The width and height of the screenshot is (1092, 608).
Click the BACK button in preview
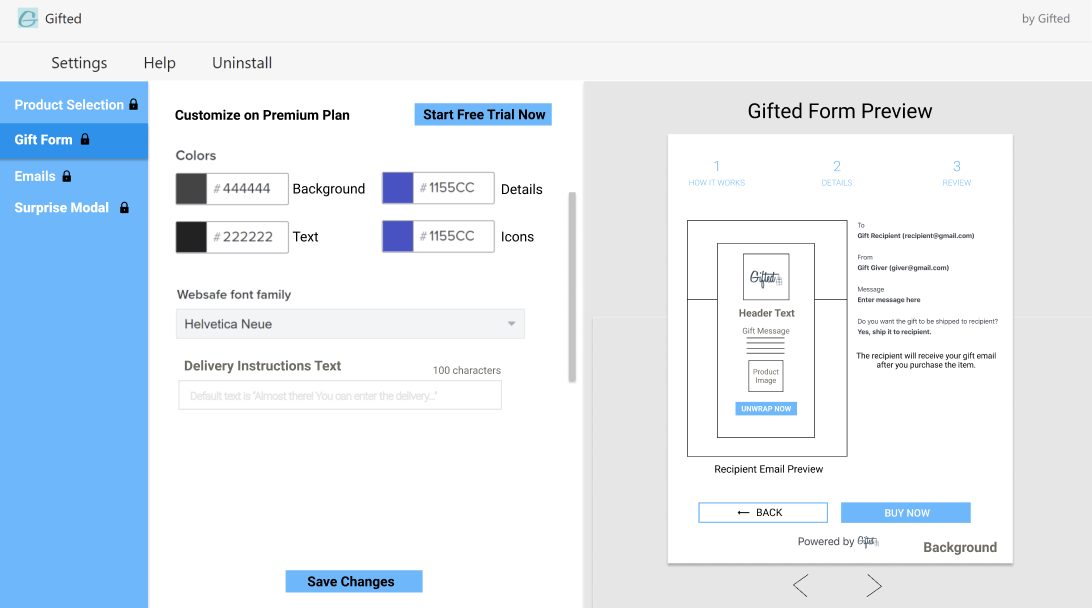pos(763,513)
